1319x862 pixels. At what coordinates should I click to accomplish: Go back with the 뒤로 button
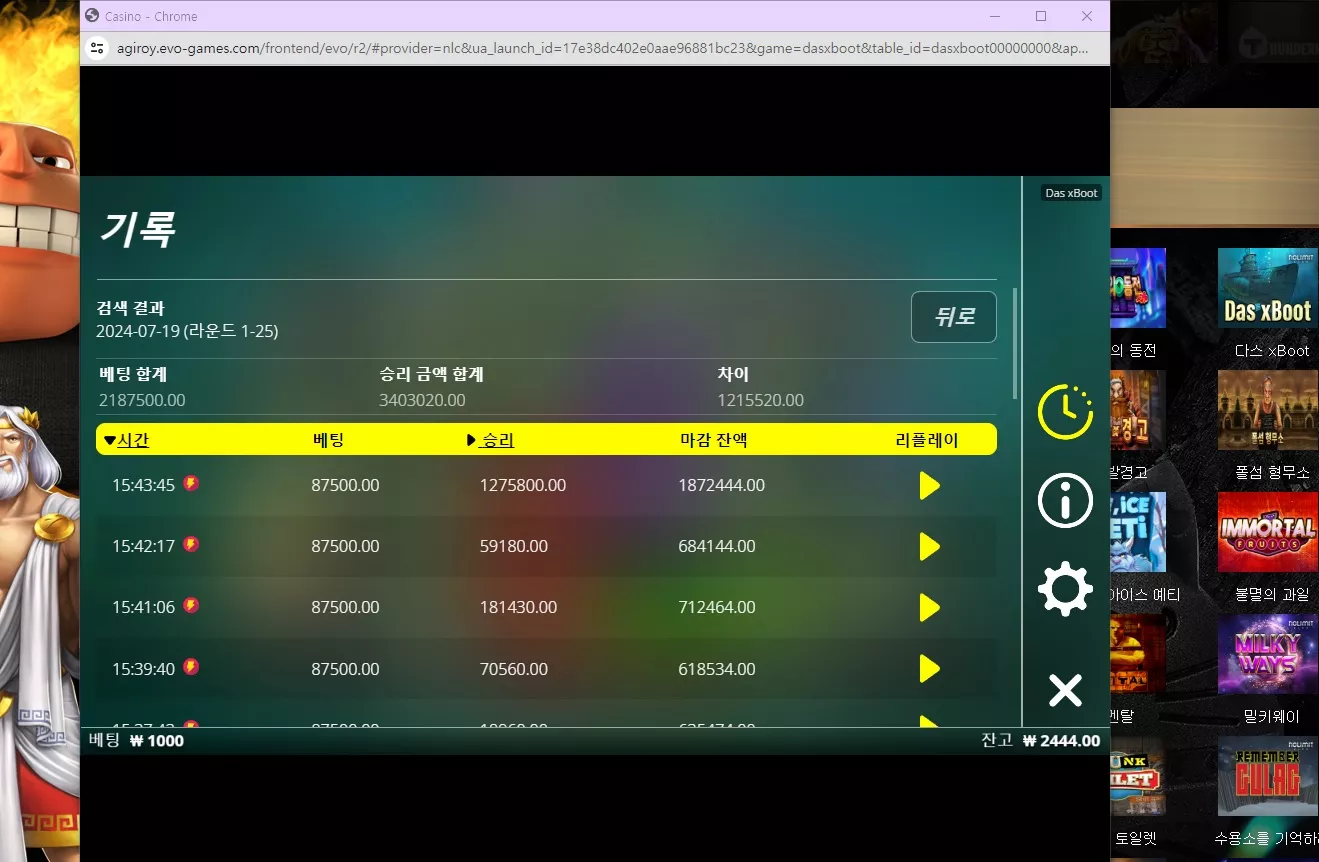(x=954, y=317)
